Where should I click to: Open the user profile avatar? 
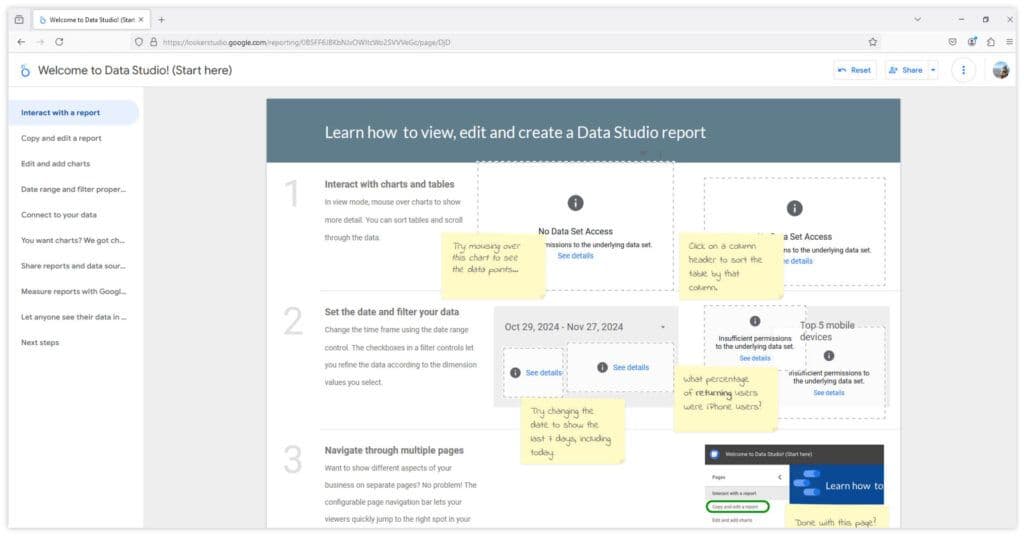1000,70
